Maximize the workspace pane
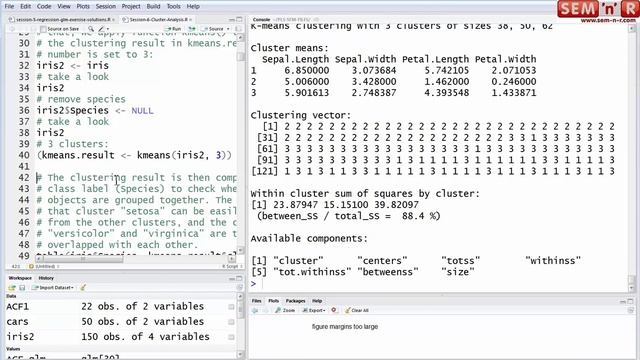Viewport: 640px width, 360px height. coord(240,278)
